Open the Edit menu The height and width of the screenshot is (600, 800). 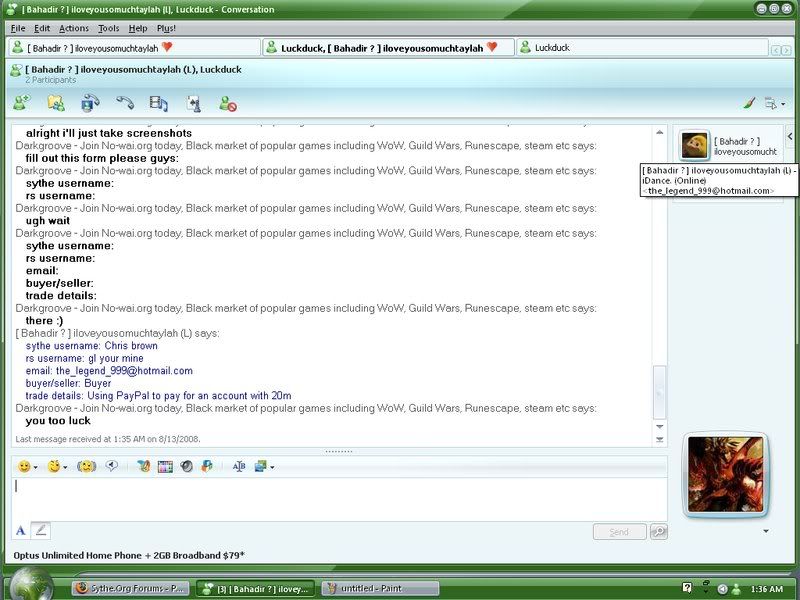(42, 29)
